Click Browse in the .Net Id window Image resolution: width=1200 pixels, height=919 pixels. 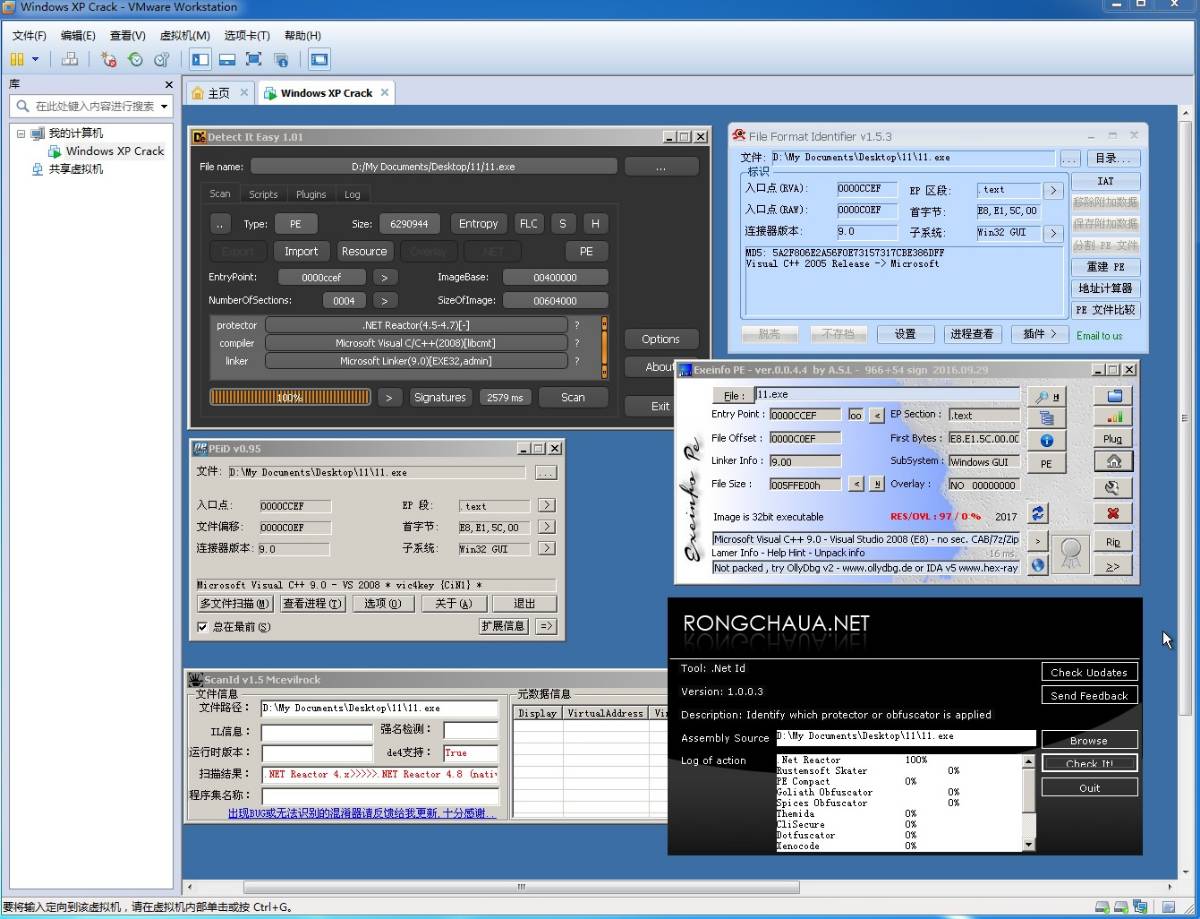click(x=1089, y=740)
